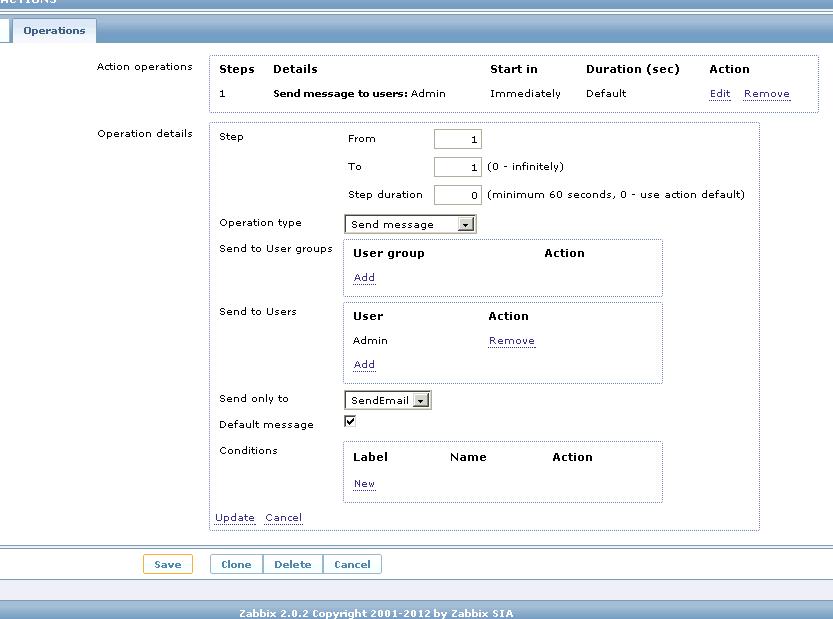Add a user under Send to Users
833x619 pixels.
coord(364,365)
